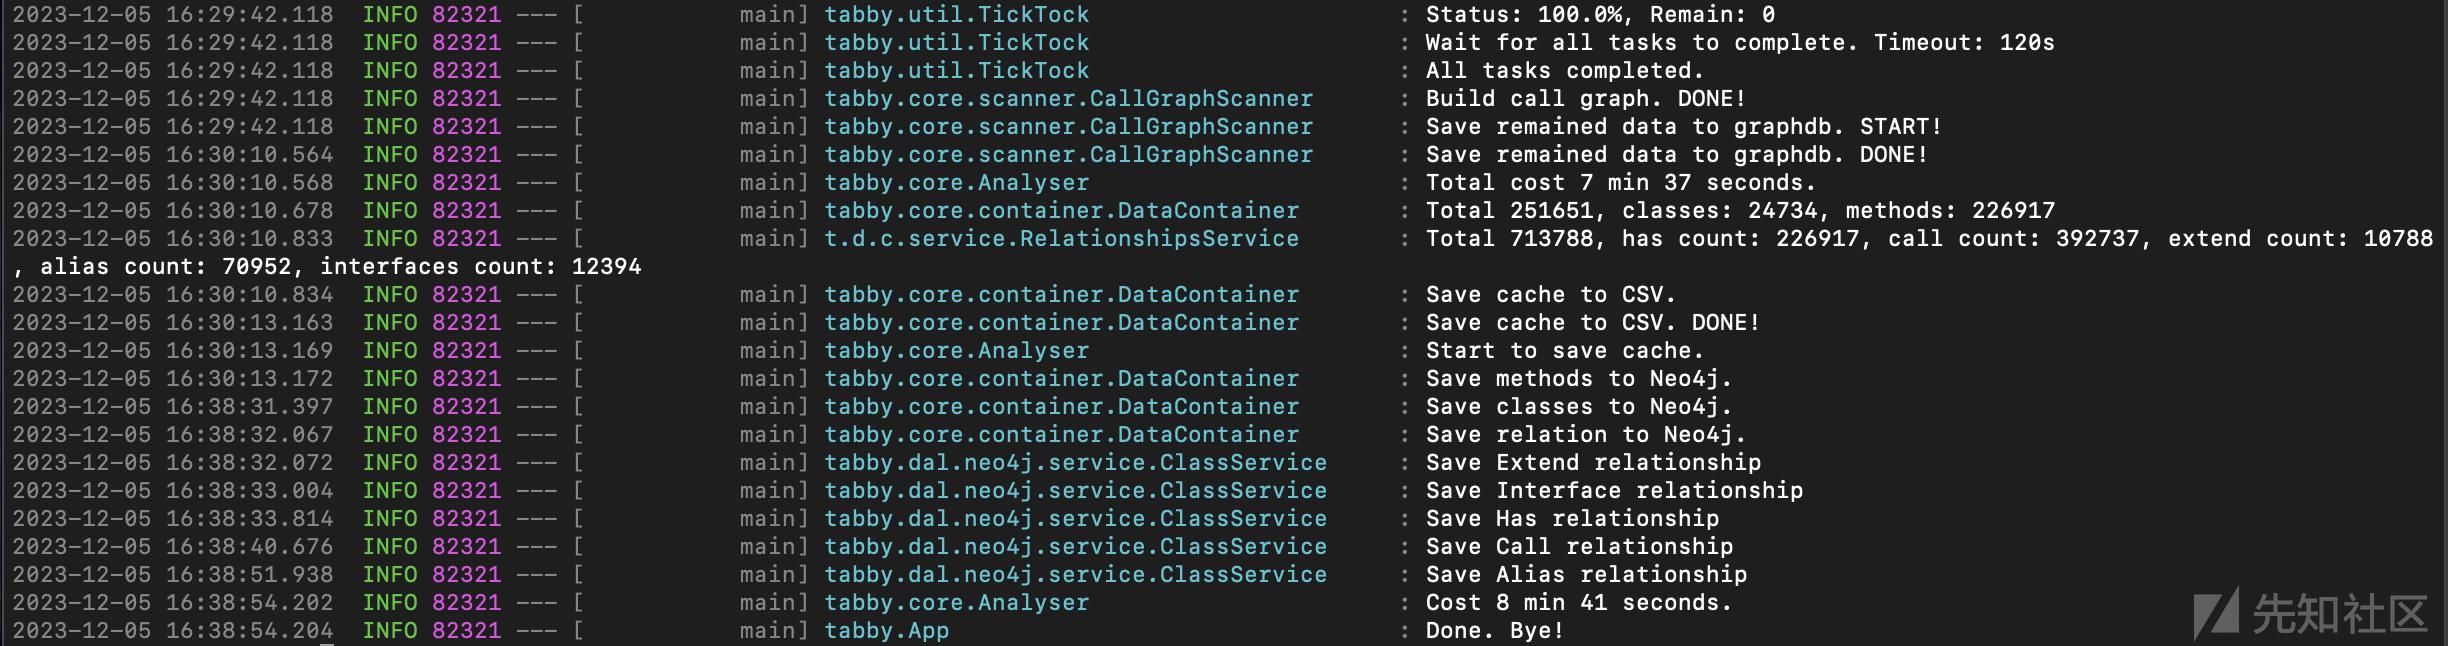Image resolution: width=2448 pixels, height=646 pixels.
Task: Select the t.d.c.service.RelationshipsService logger name
Action: (x=1061, y=239)
